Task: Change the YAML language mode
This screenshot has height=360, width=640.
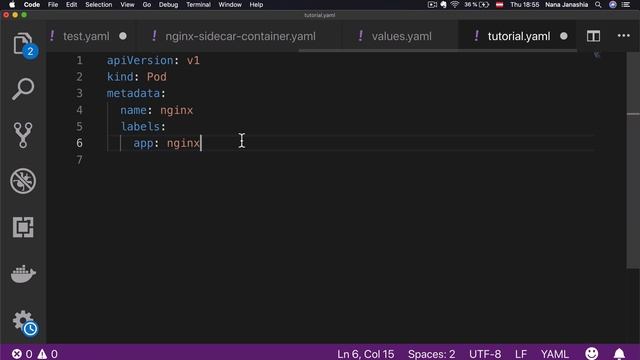Action: [555, 354]
